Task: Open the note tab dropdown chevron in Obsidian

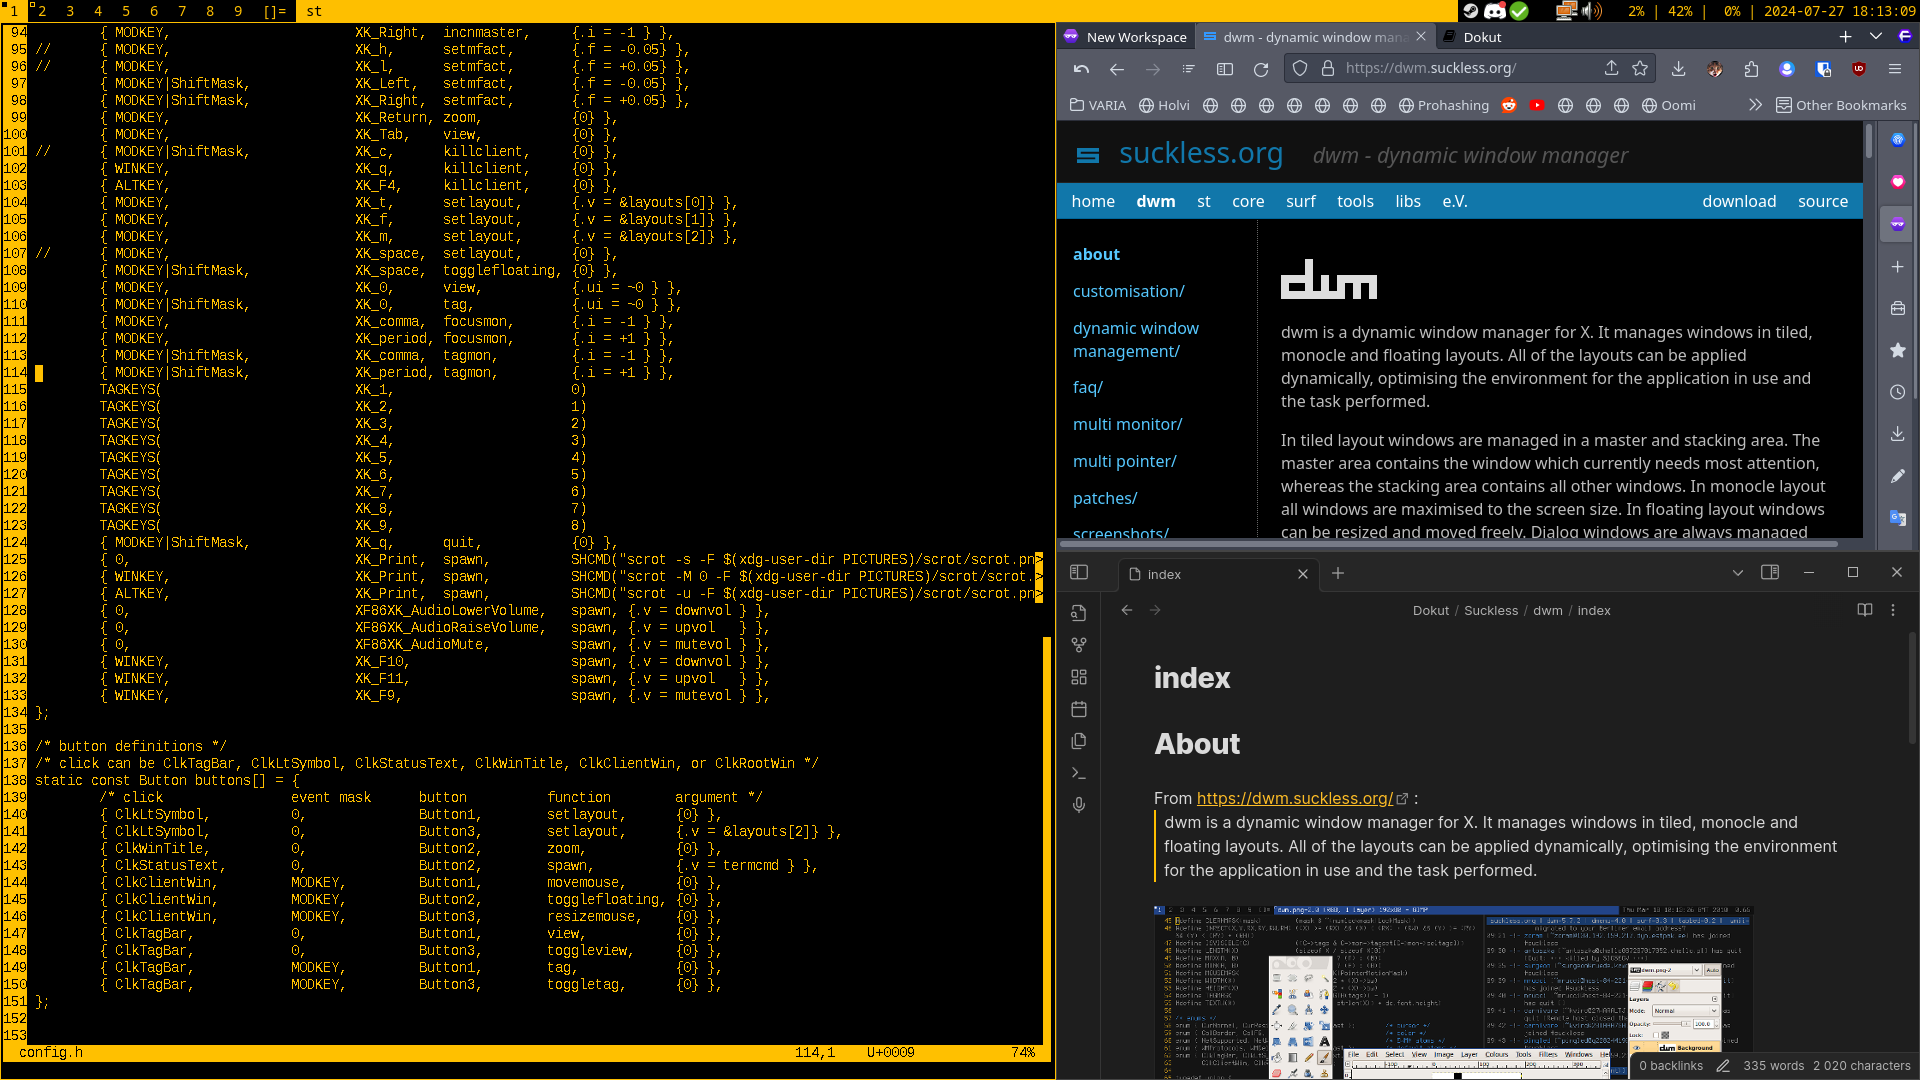Action: pyautogui.click(x=1737, y=573)
